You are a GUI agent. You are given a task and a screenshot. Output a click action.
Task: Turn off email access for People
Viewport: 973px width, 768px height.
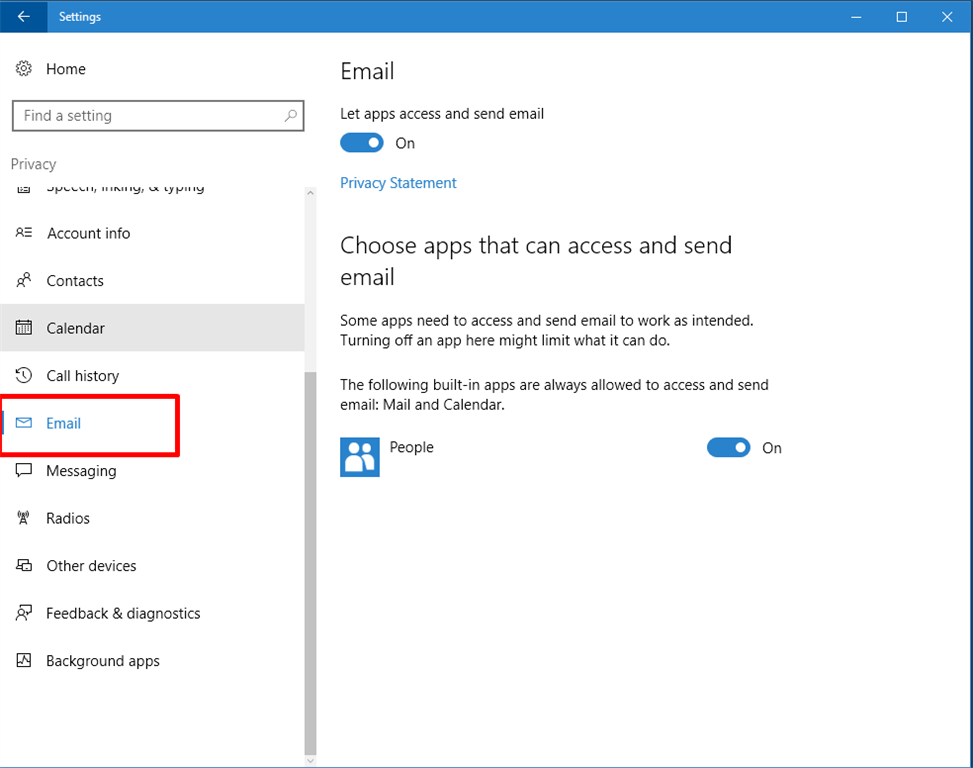728,448
